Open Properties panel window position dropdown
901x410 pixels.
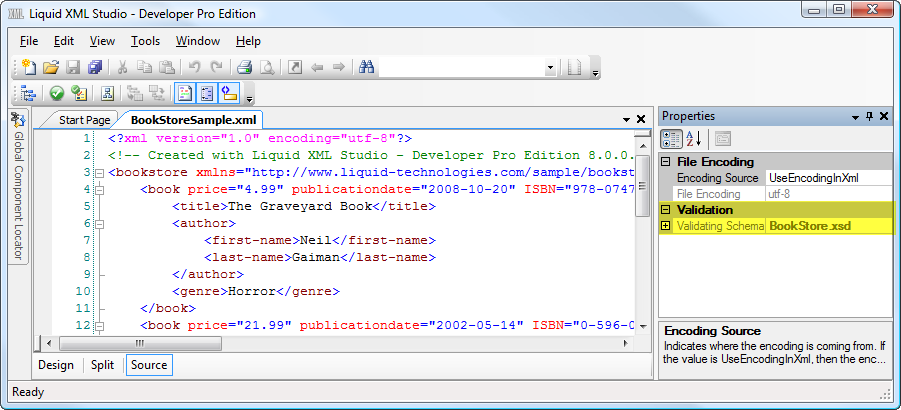[856, 117]
